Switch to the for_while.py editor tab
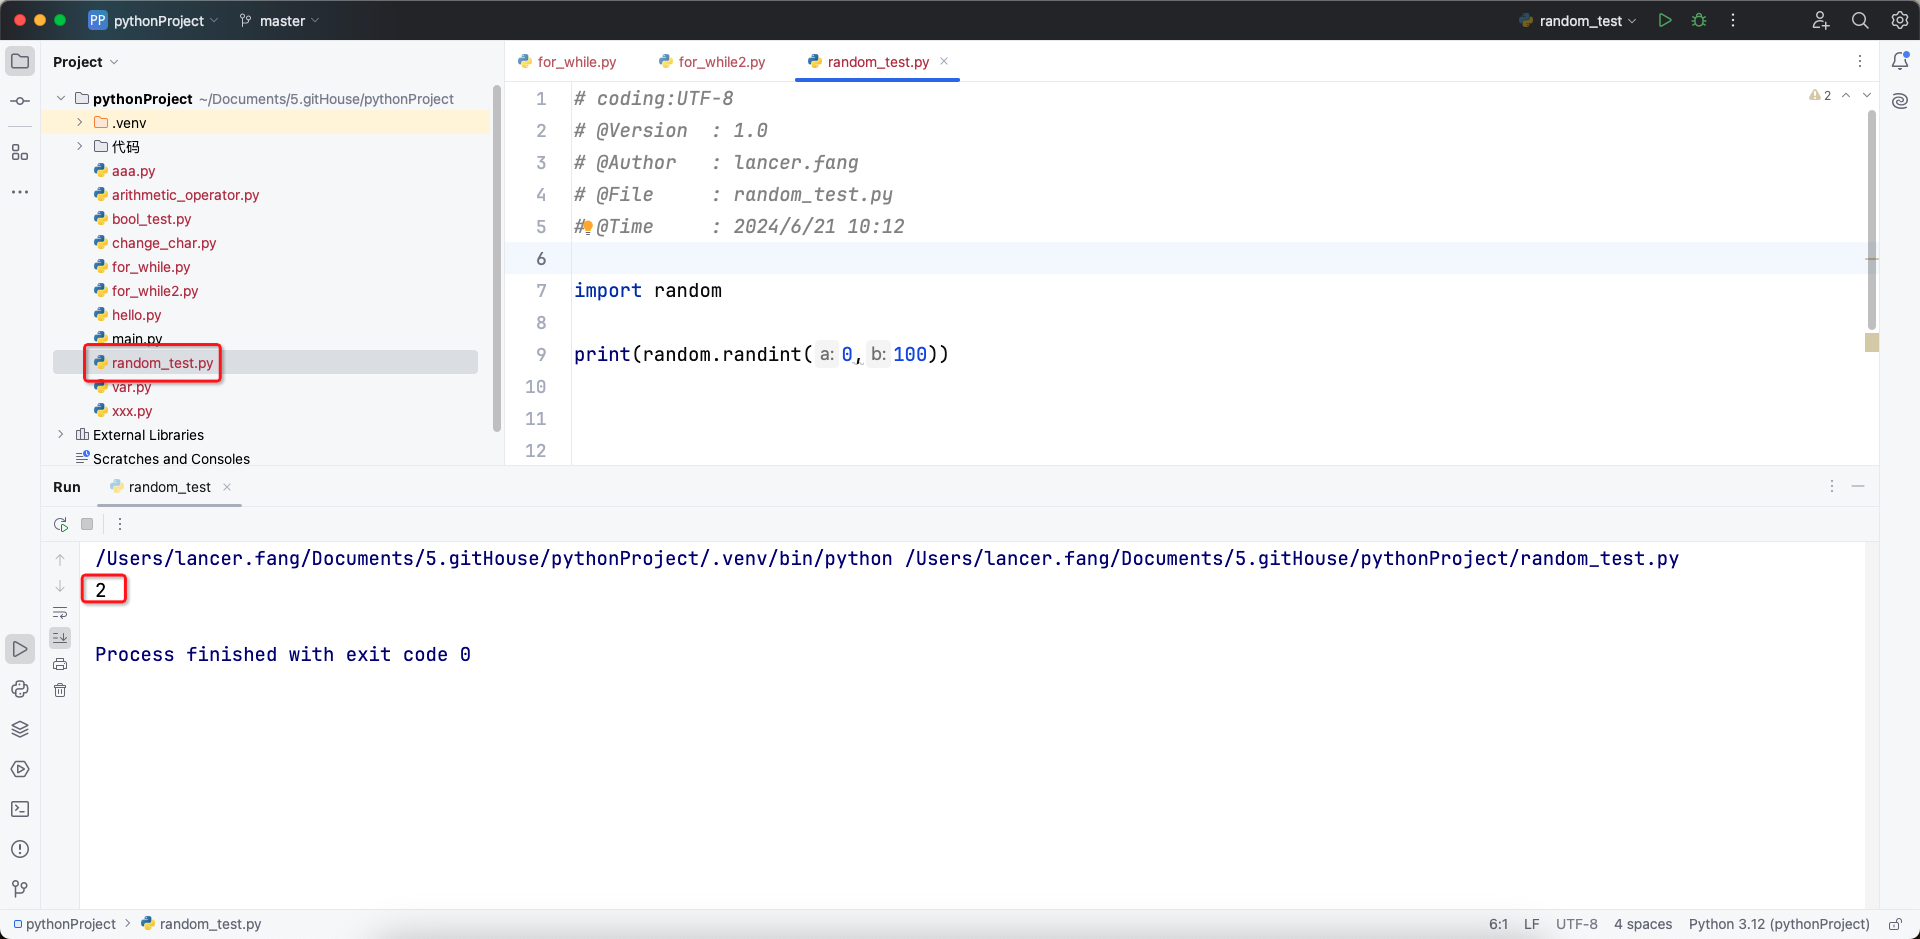 (576, 62)
